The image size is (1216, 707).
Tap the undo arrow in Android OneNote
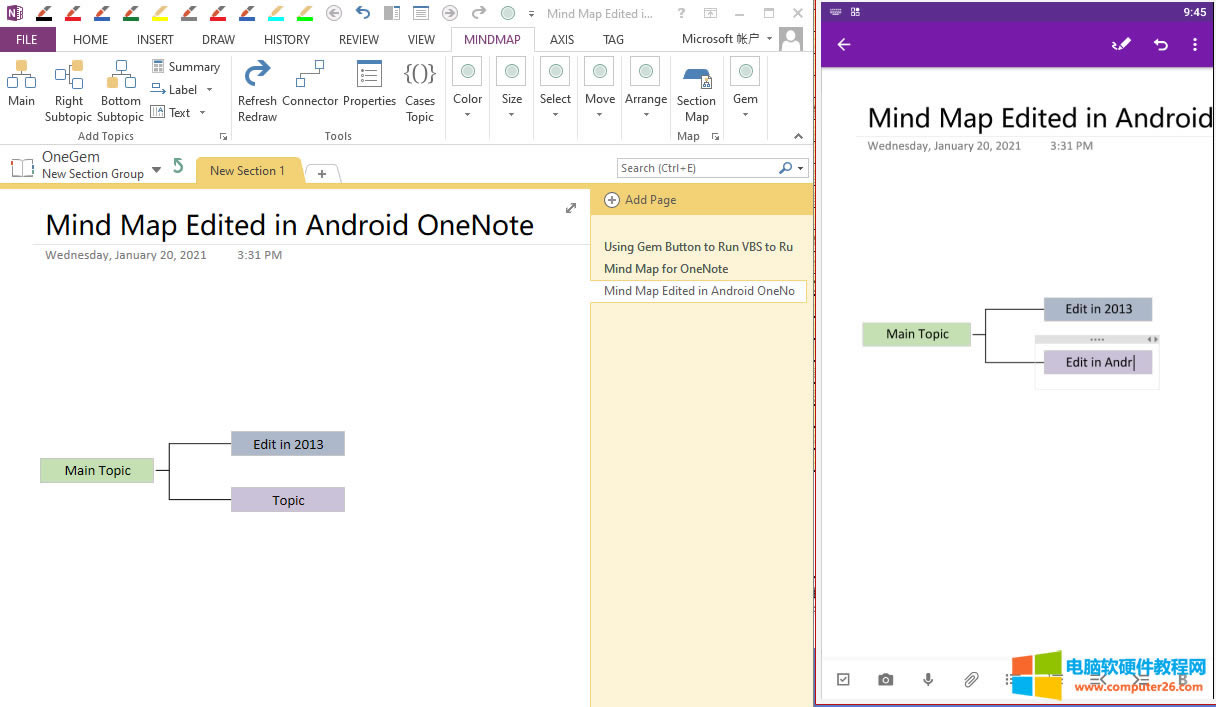point(1159,43)
